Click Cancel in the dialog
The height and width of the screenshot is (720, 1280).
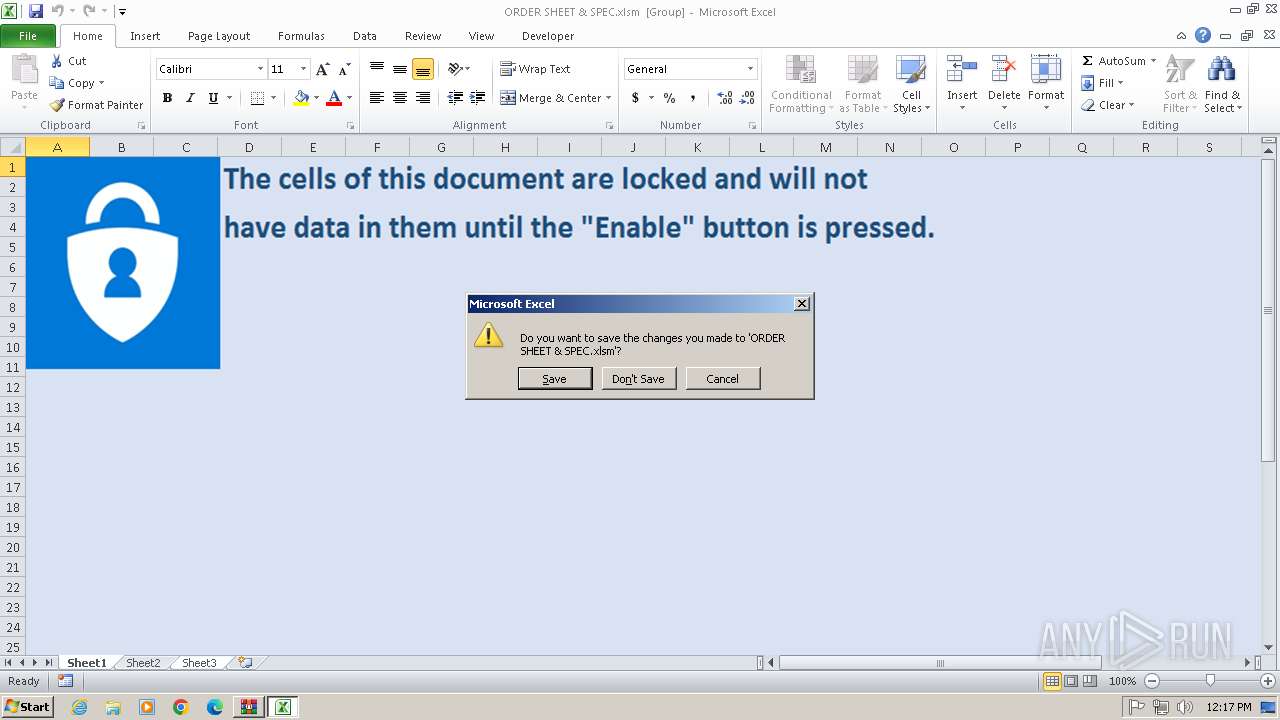[x=722, y=379]
